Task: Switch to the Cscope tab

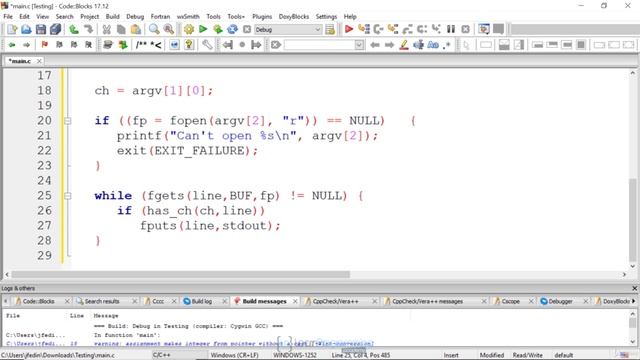Action: (x=511, y=301)
